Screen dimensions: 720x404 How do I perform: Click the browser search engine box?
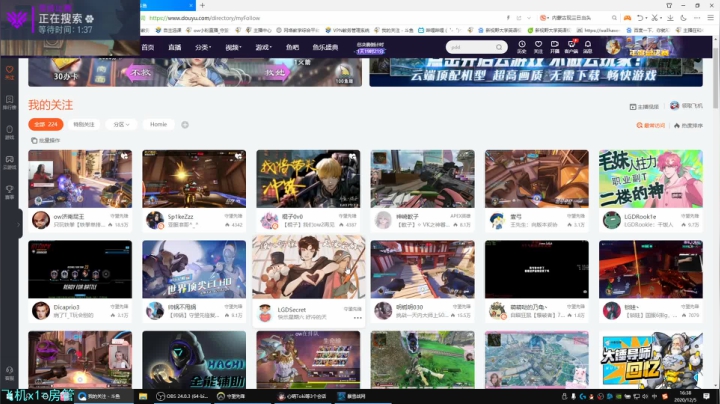(x=579, y=18)
